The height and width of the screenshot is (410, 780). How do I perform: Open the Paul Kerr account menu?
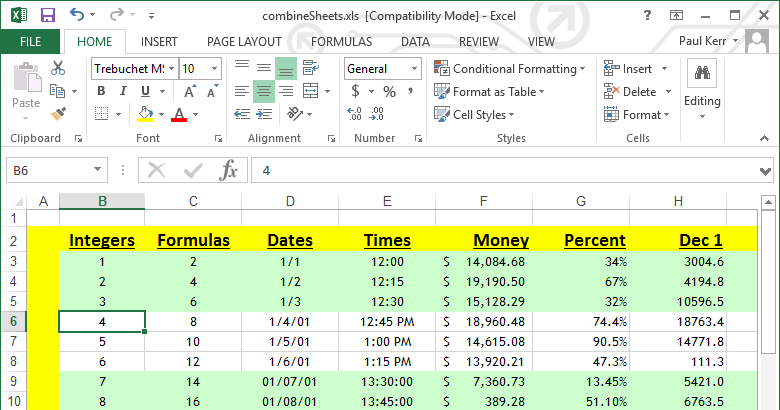click(x=708, y=41)
